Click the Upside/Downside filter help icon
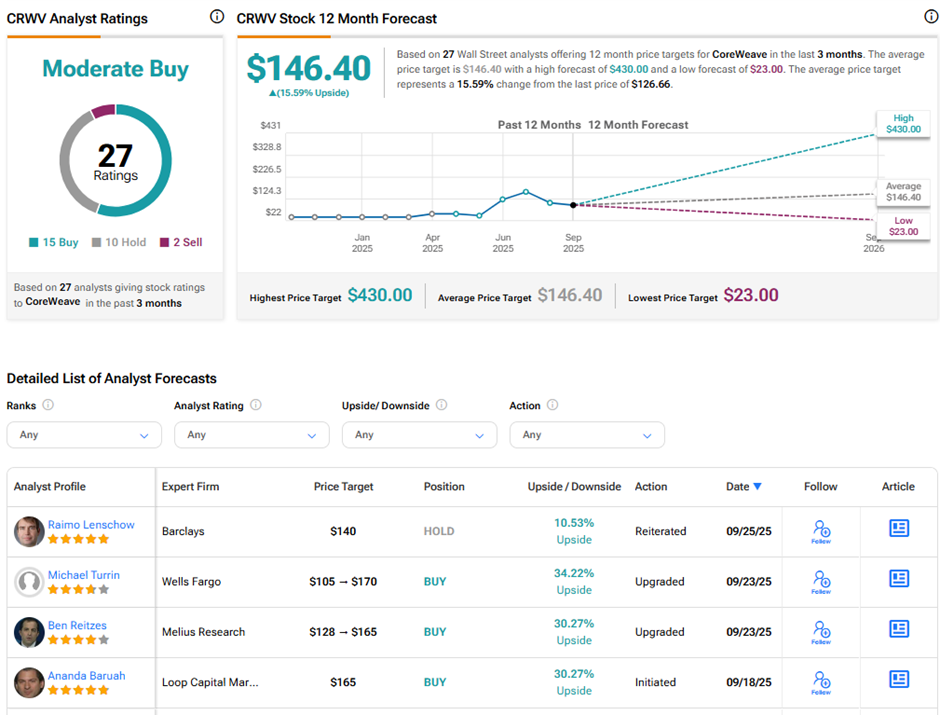This screenshot has height=715, width=940. pos(441,406)
